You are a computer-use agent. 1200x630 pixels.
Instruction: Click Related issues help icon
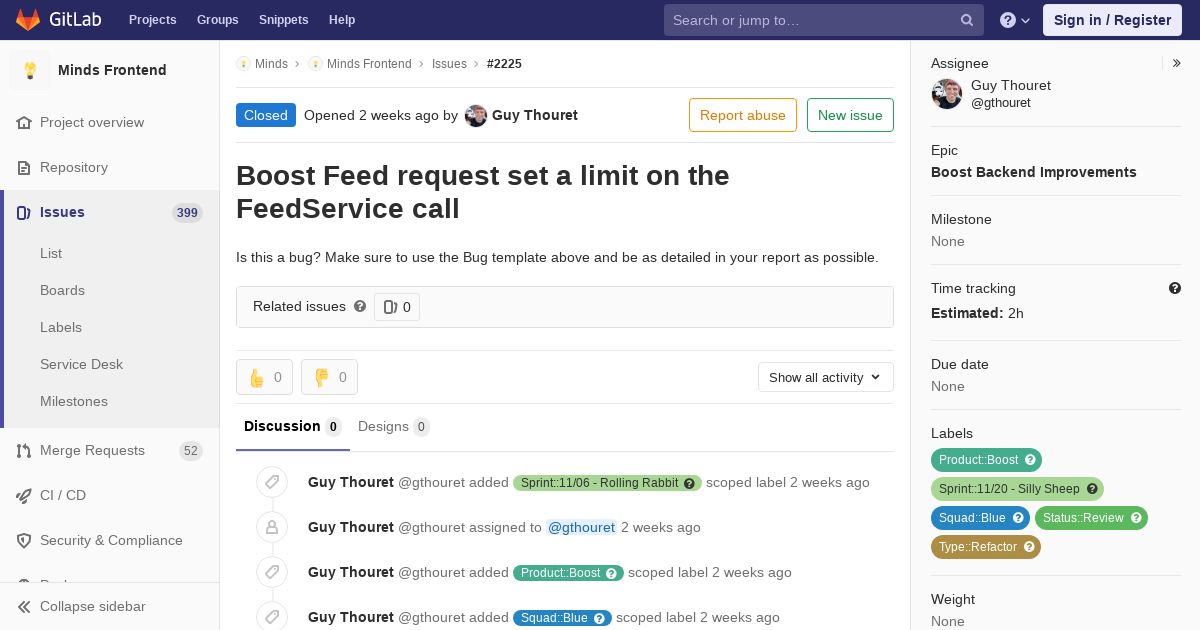point(360,306)
